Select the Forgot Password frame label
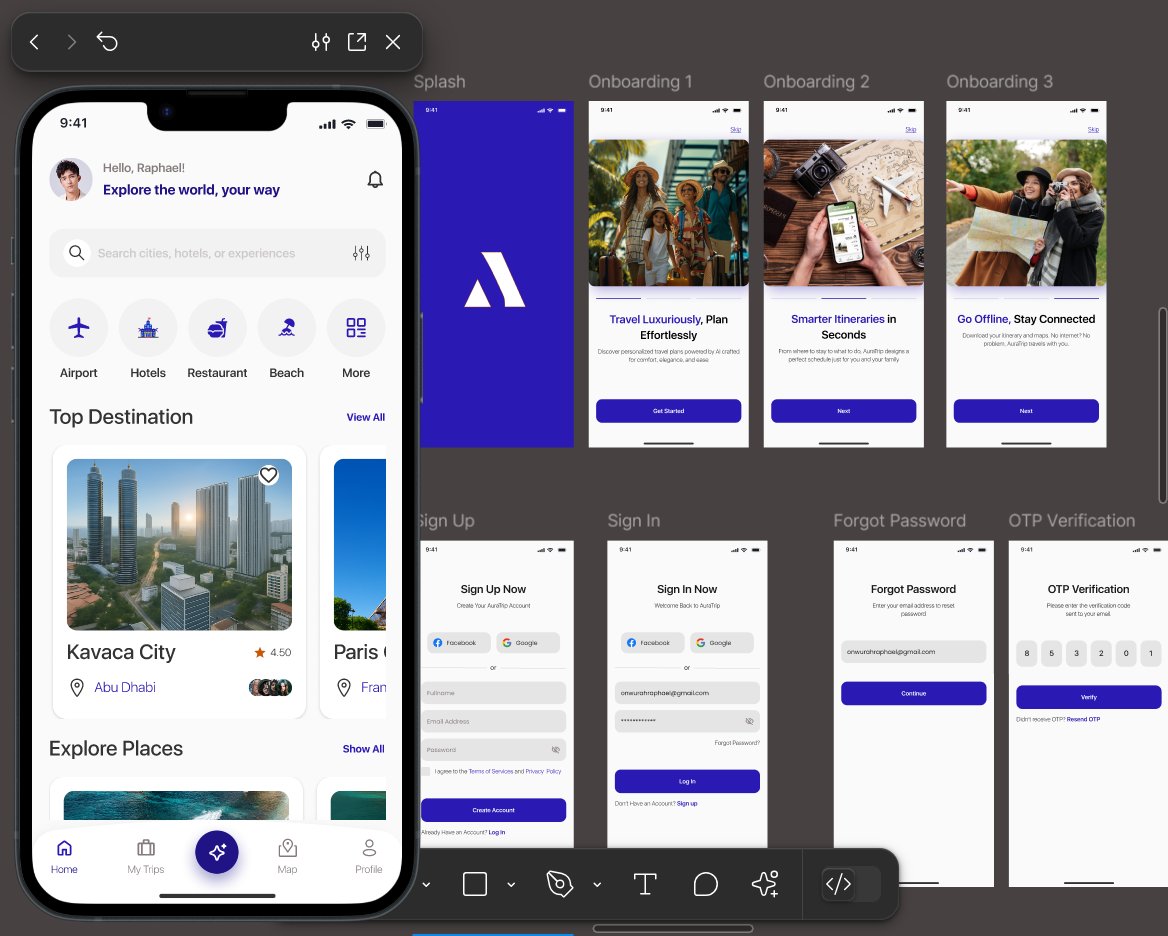1168x936 pixels. click(900, 520)
